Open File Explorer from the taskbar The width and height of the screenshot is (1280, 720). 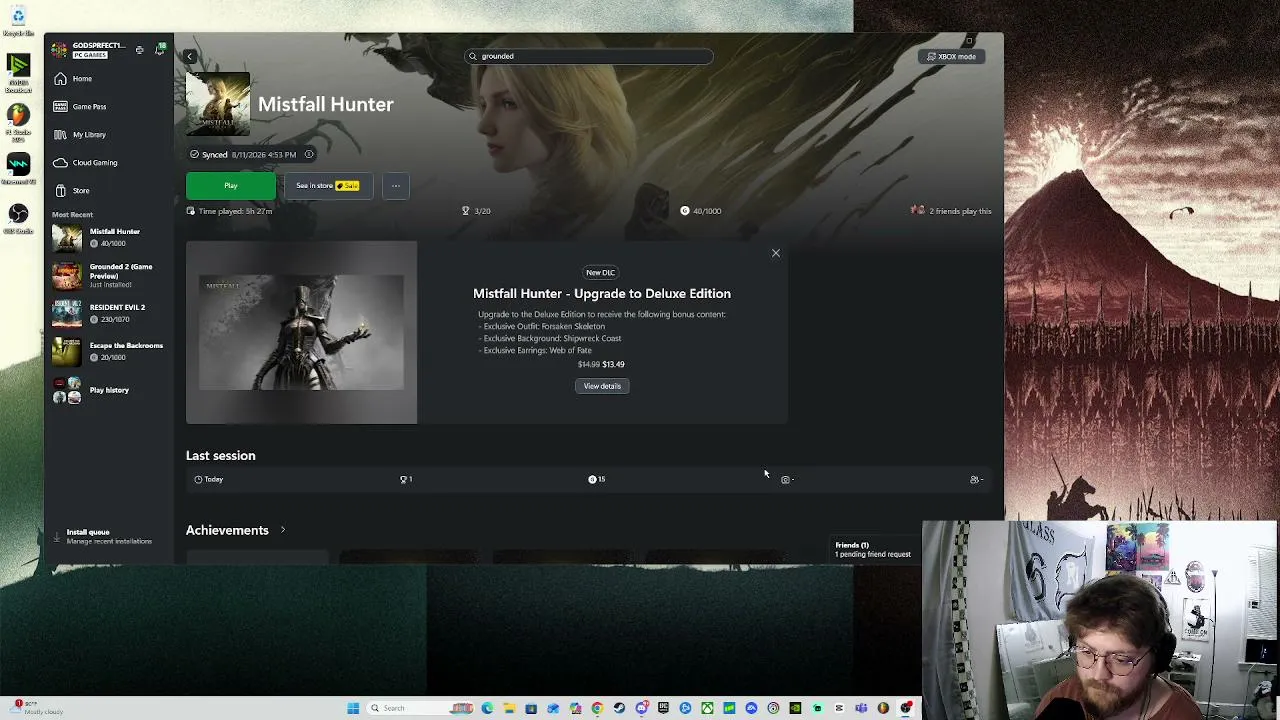[x=509, y=709]
